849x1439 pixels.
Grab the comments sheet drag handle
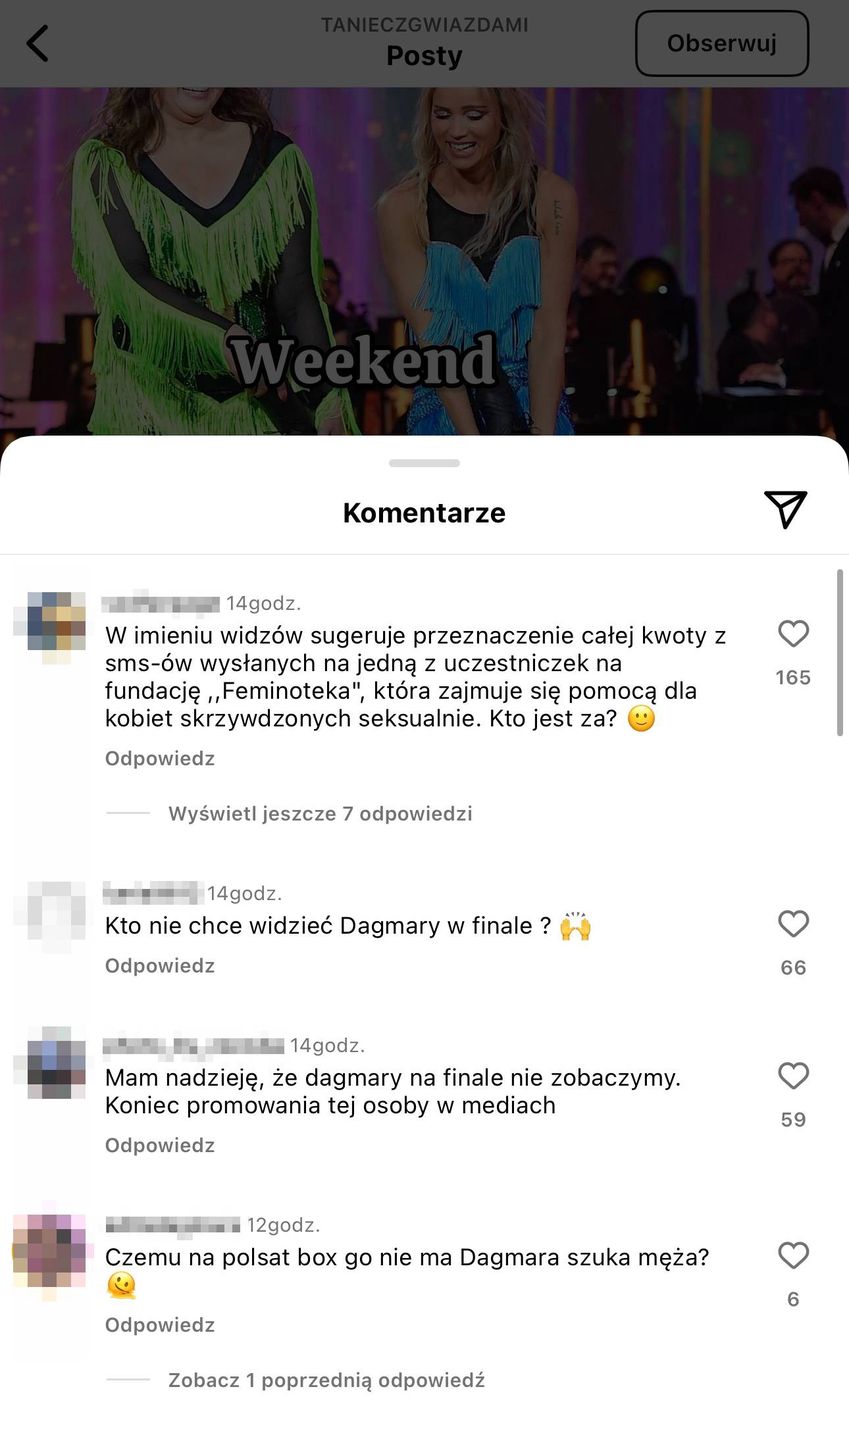424,463
